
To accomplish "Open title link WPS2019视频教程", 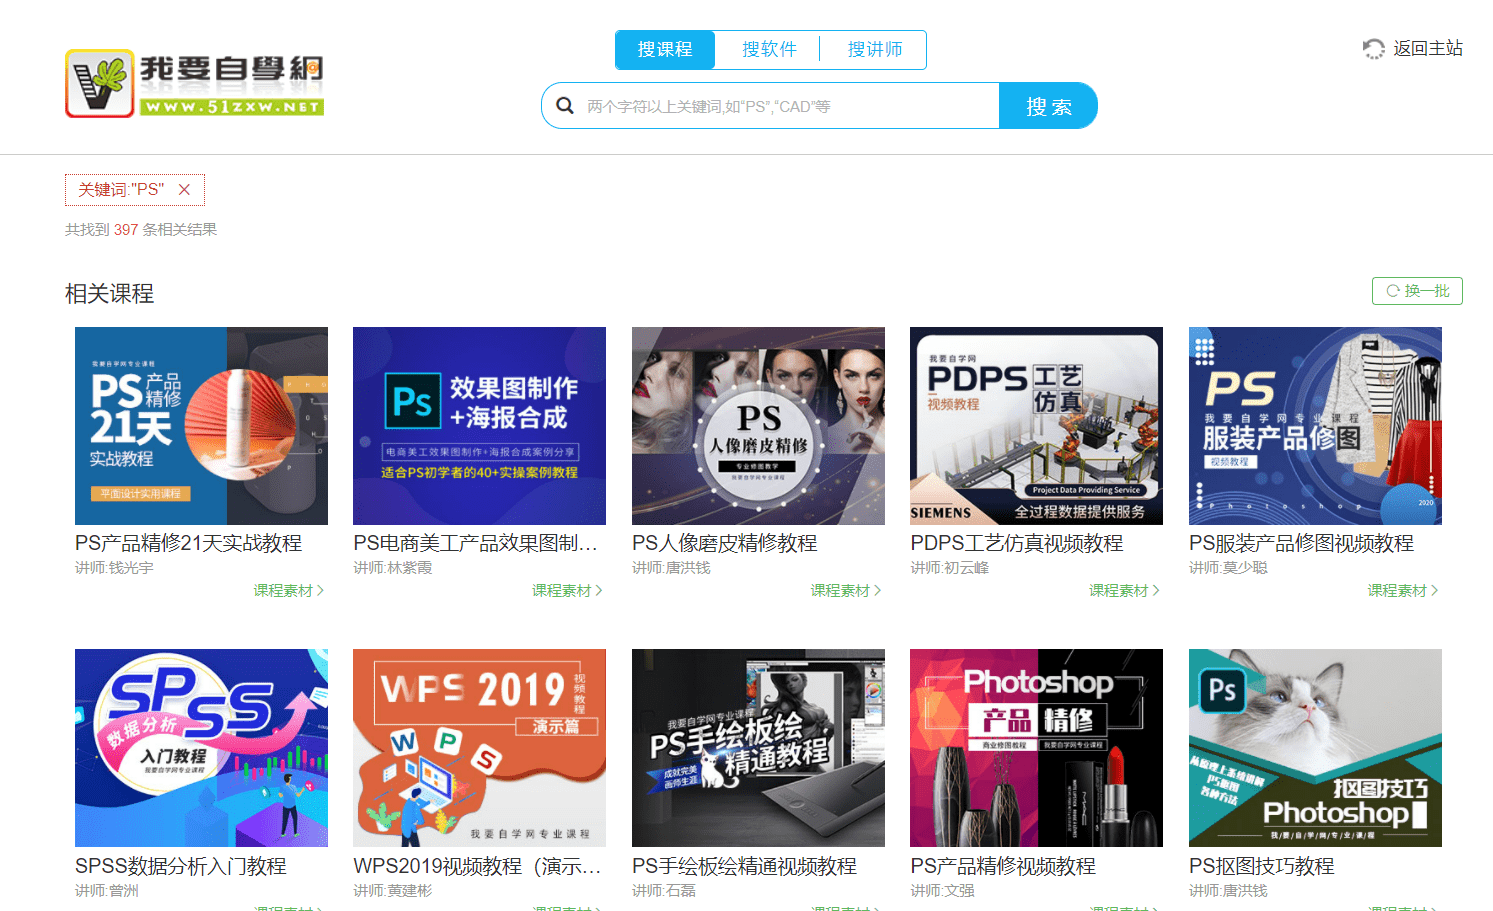I will click(x=477, y=866).
